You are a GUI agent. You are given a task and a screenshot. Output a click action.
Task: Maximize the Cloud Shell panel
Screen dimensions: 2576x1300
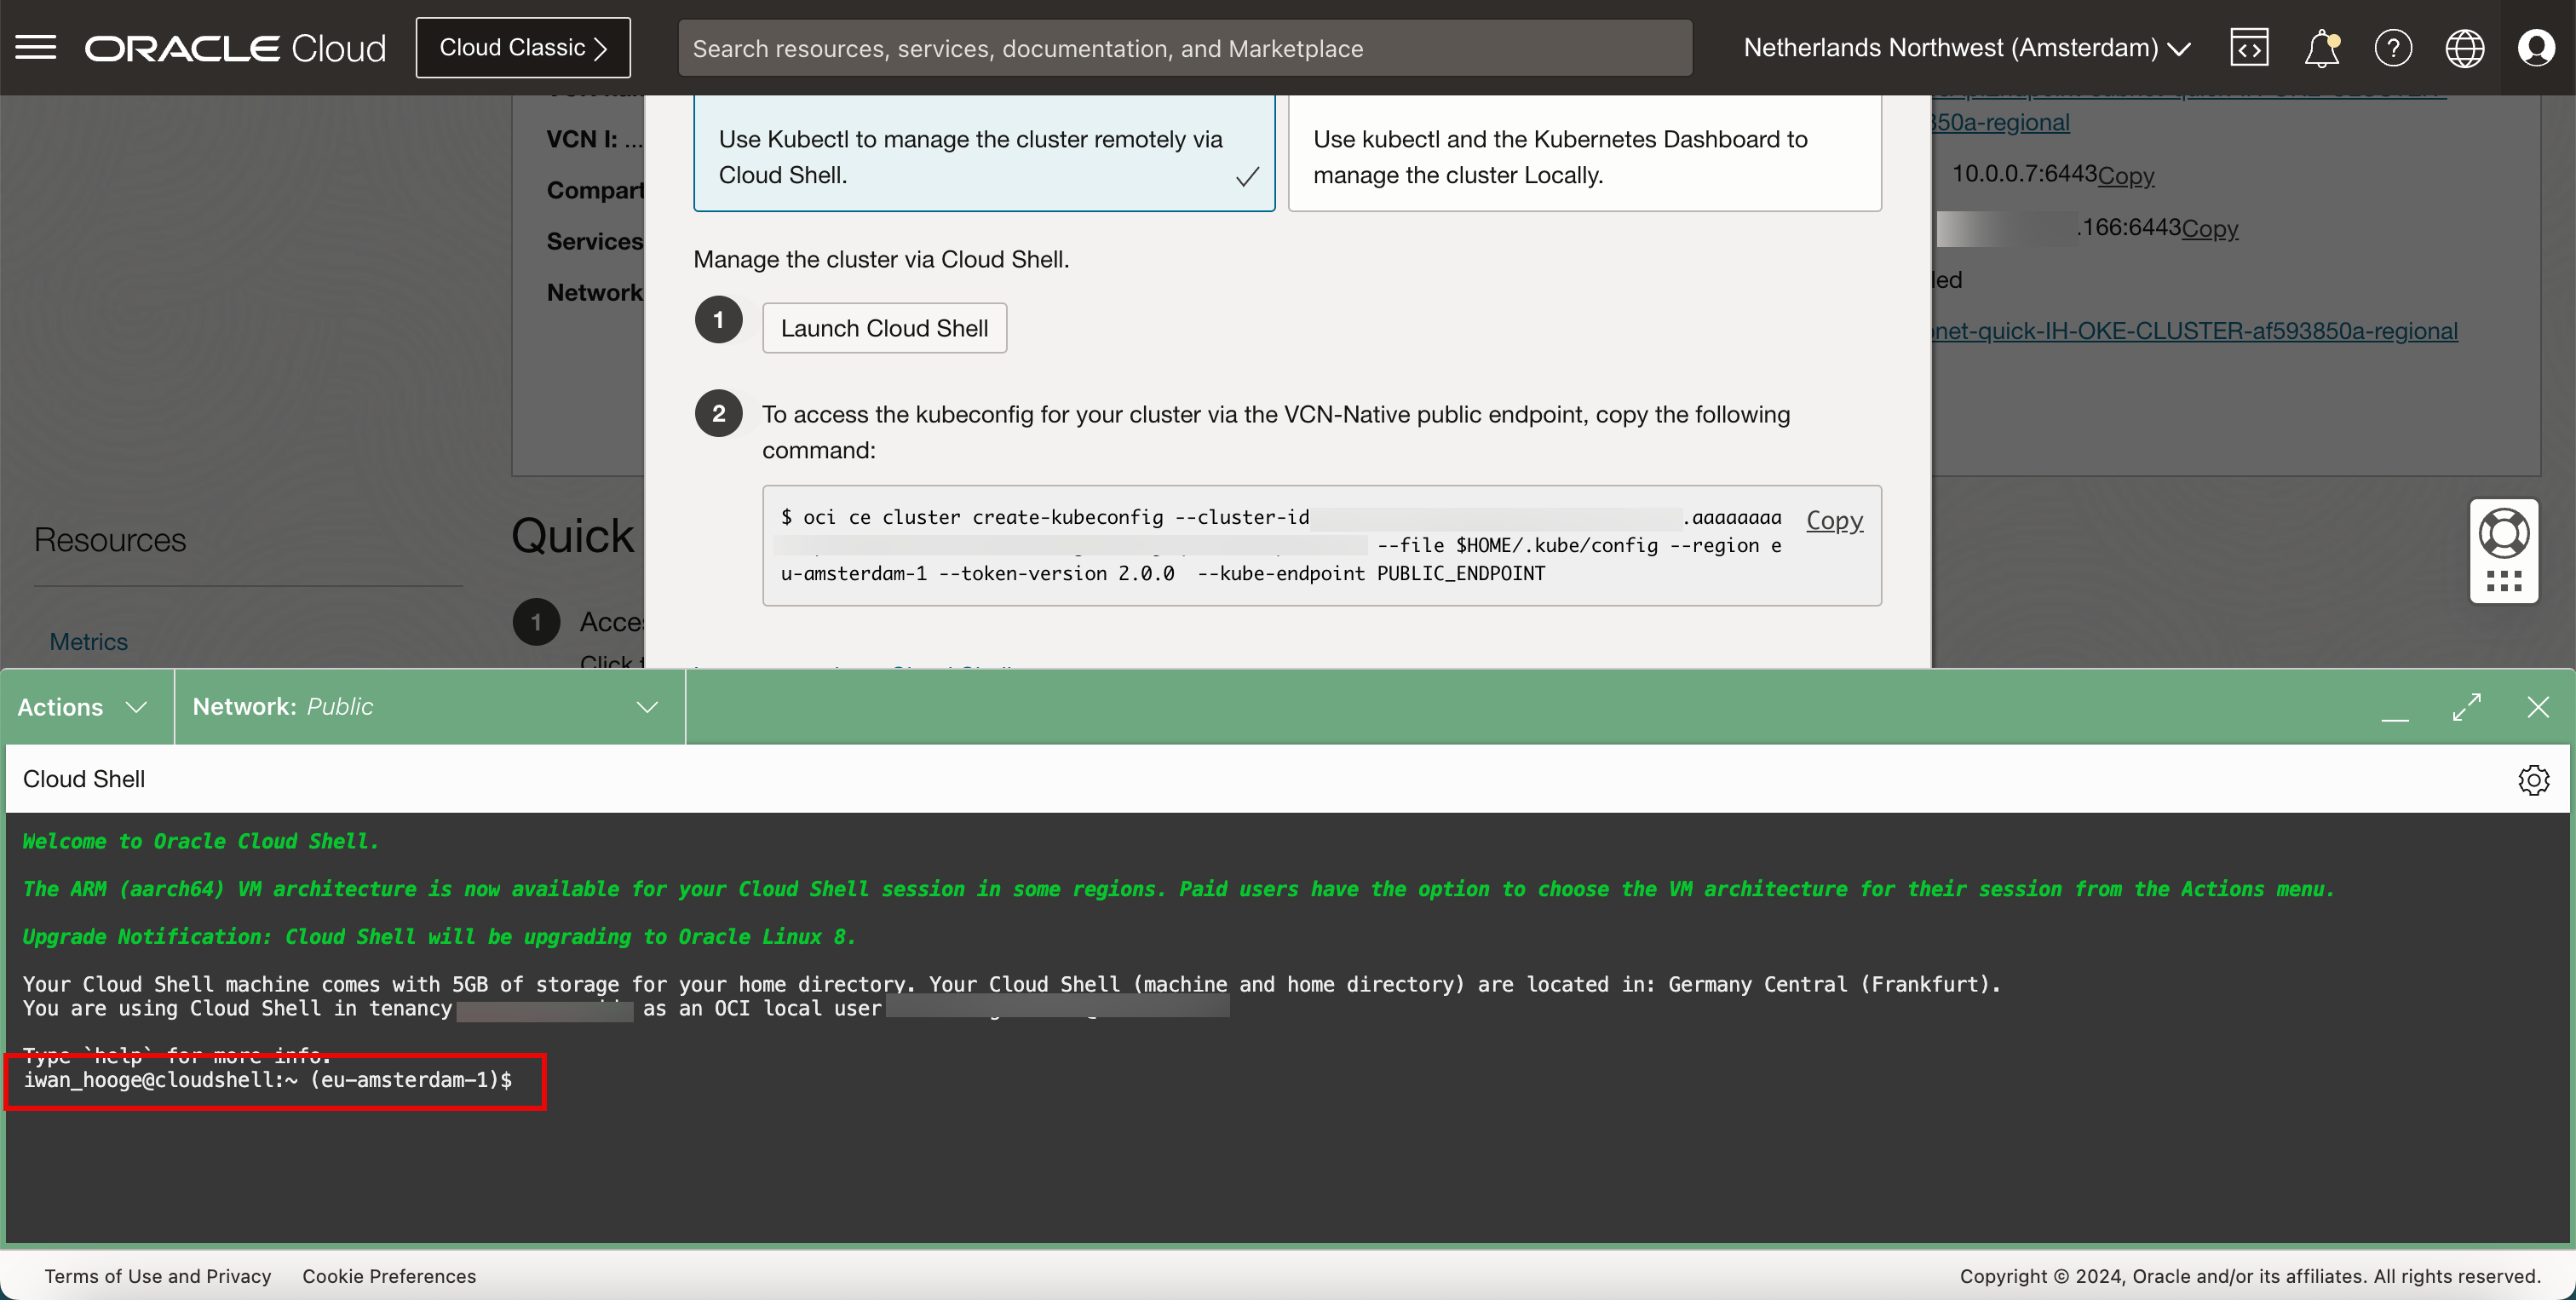2467,707
